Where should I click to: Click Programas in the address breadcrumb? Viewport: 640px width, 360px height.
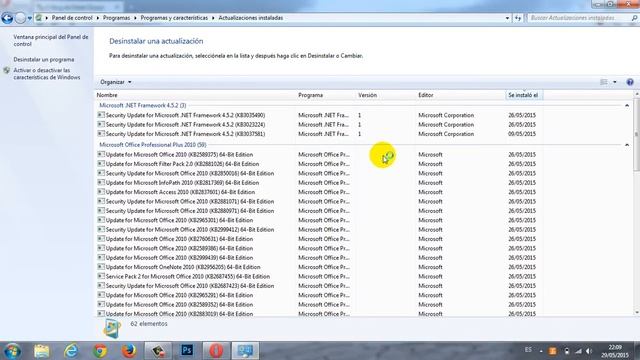(116, 18)
